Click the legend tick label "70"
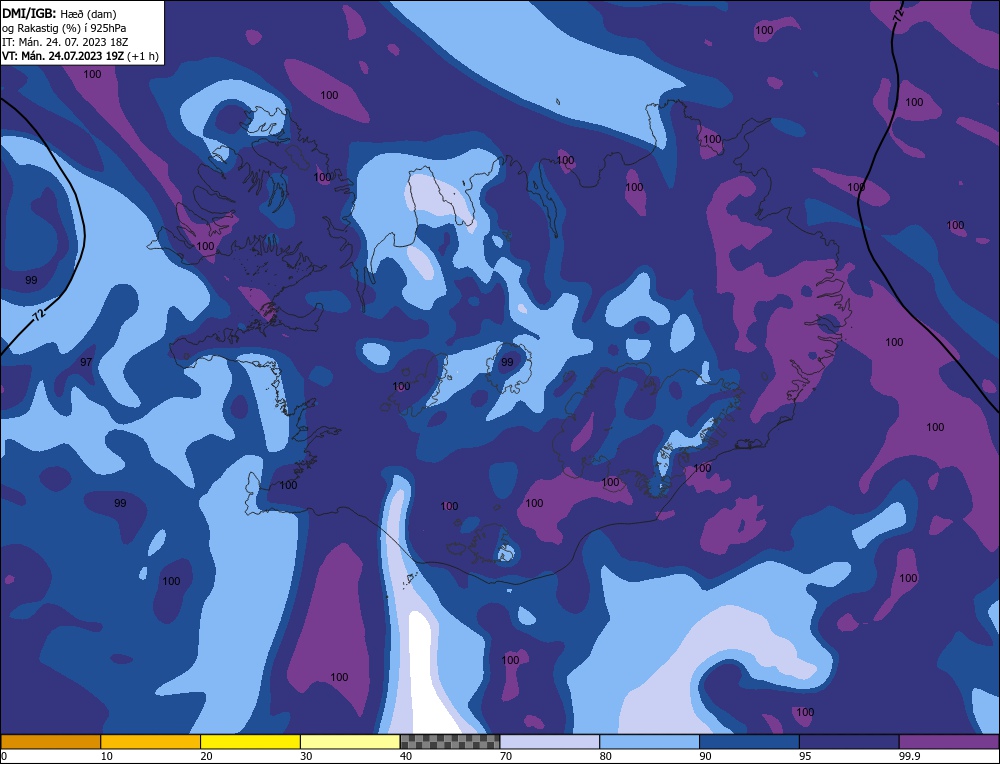 pyautogui.click(x=506, y=756)
